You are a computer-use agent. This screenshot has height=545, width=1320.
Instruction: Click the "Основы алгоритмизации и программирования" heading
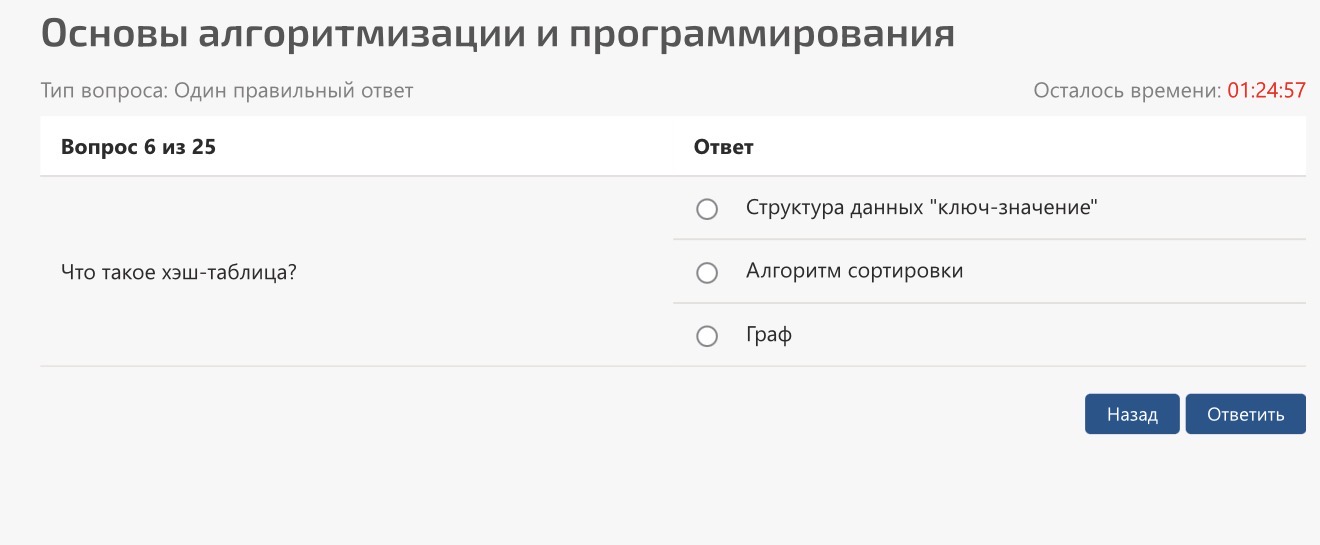coord(498,35)
